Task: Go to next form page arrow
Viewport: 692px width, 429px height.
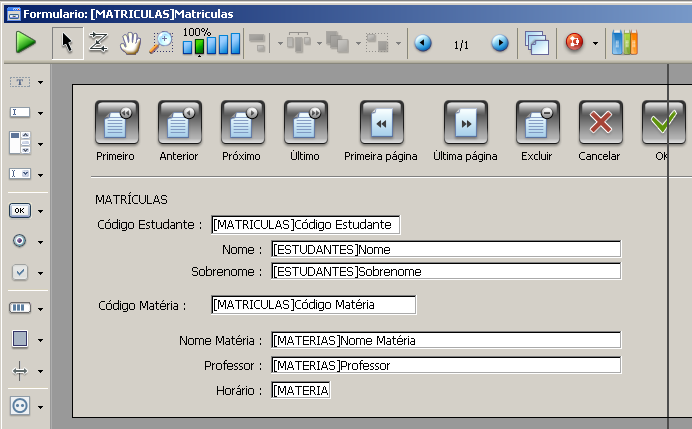Action: pyautogui.click(x=500, y=44)
